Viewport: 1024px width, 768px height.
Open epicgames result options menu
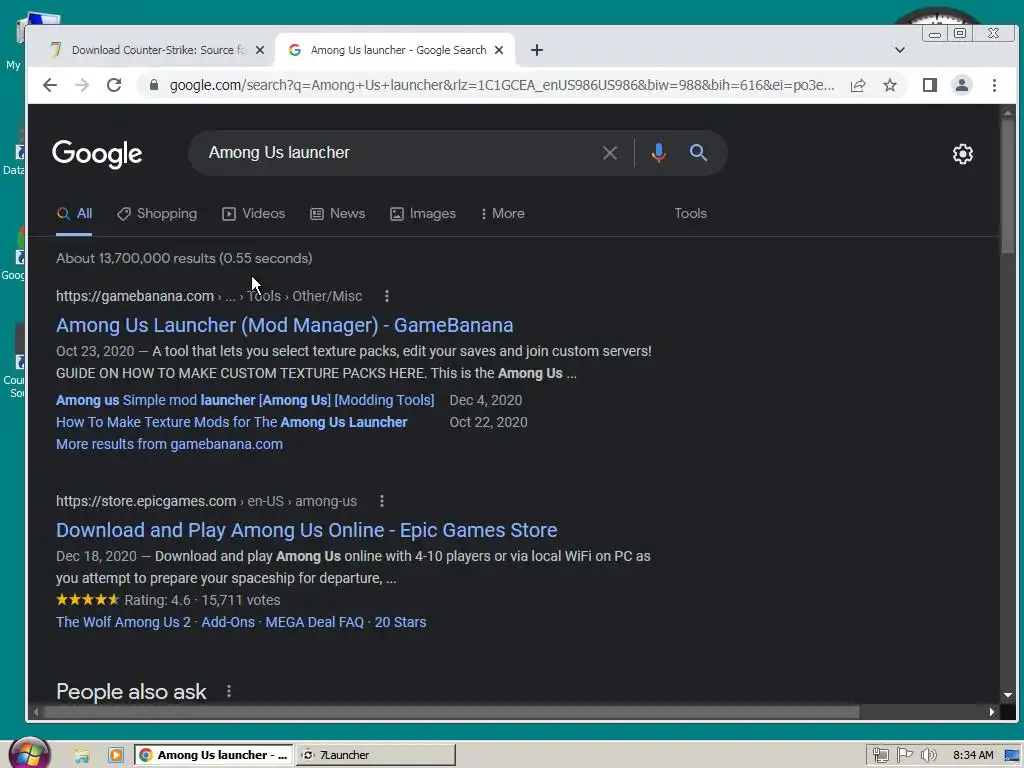(x=381, y=501)
